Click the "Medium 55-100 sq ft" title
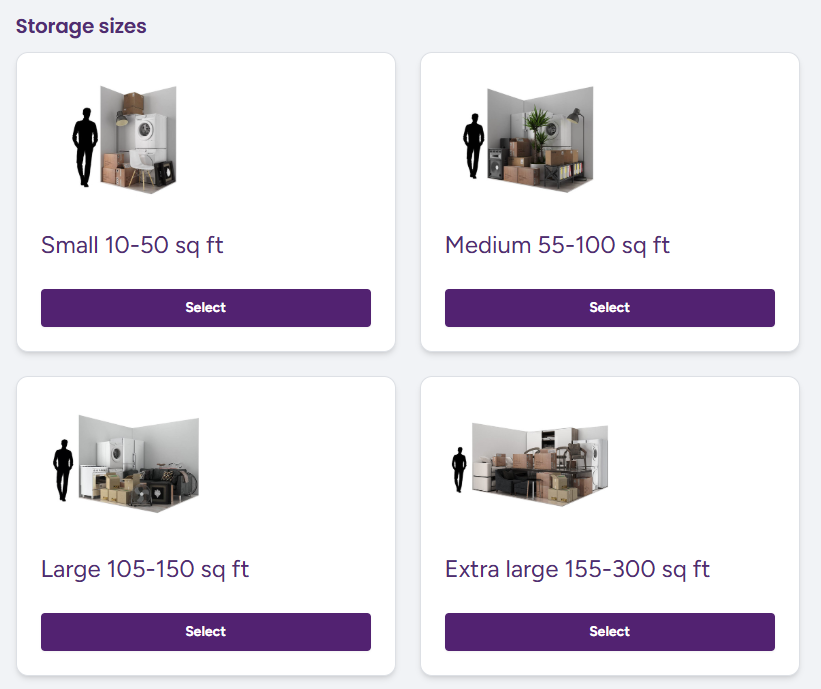Image resolution: width=821 pixels, height=689 pixels. pyautogui.click(x=557, y=245)
